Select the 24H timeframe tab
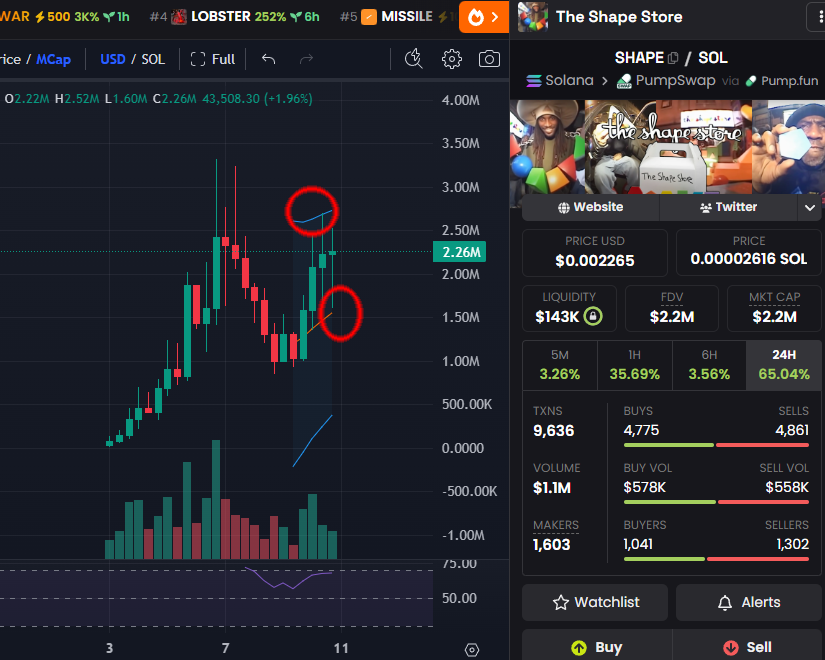This screenshot has width=825, height=660. coord(783,365)
